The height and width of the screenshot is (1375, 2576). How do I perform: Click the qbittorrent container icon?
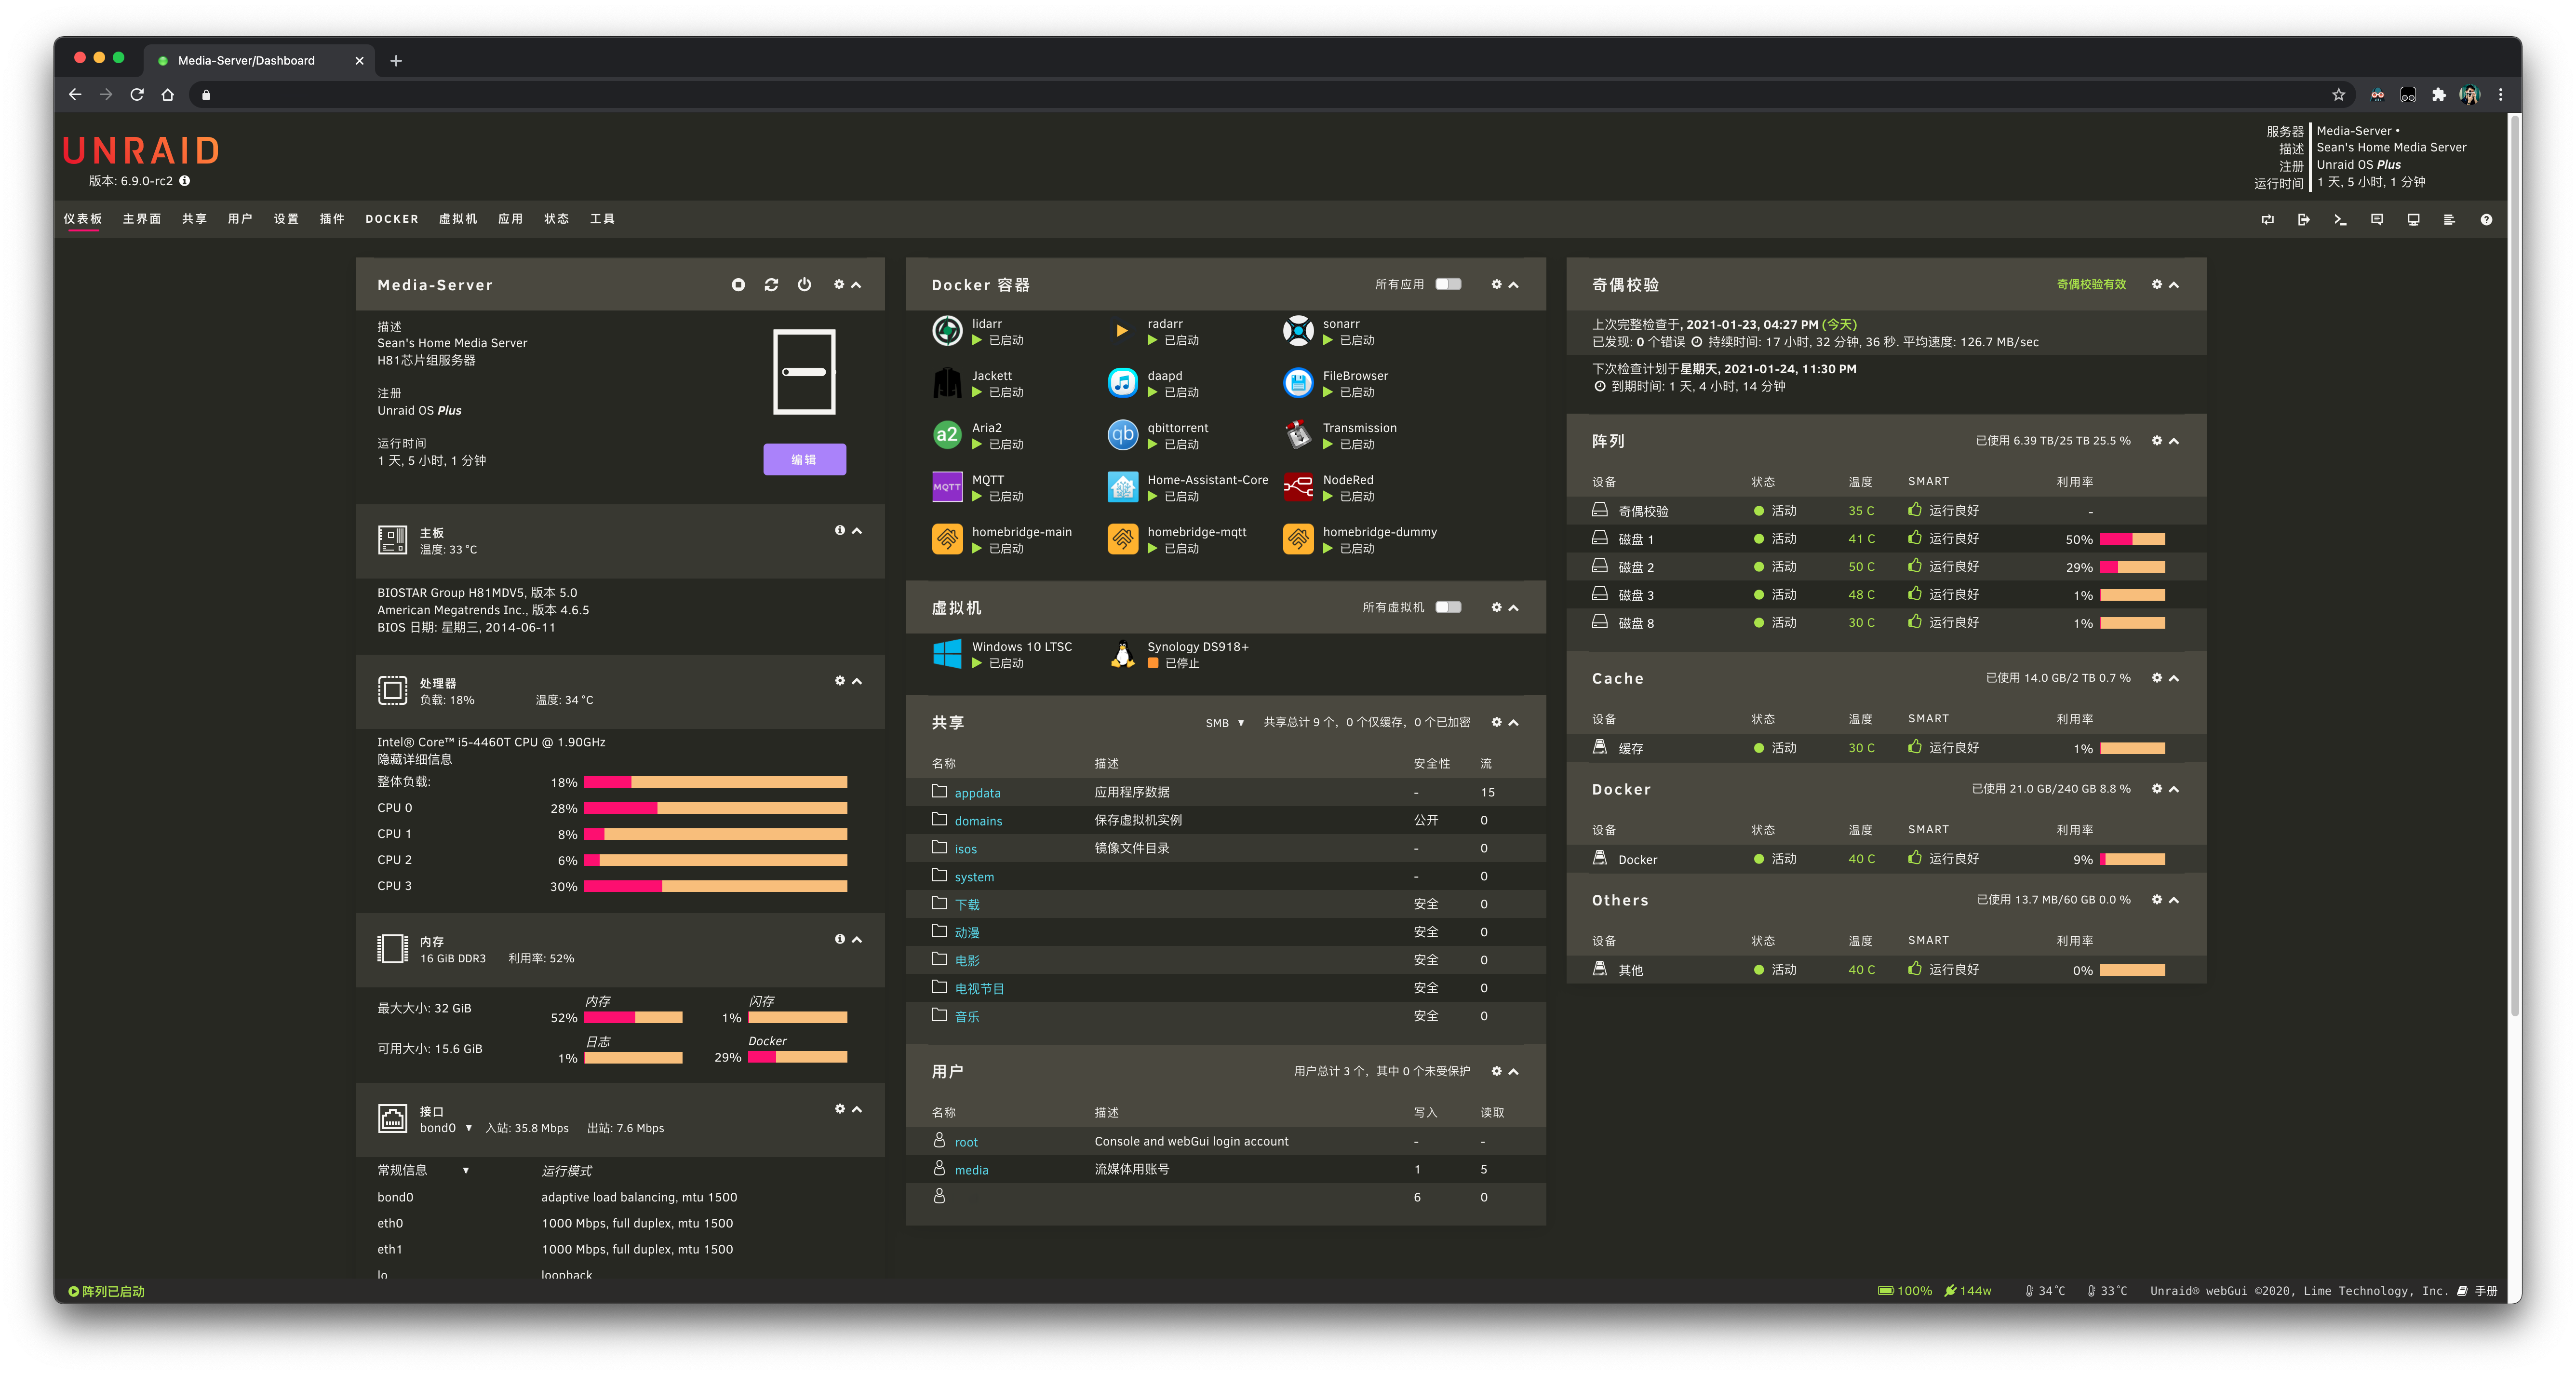[x=1122, y=435]
